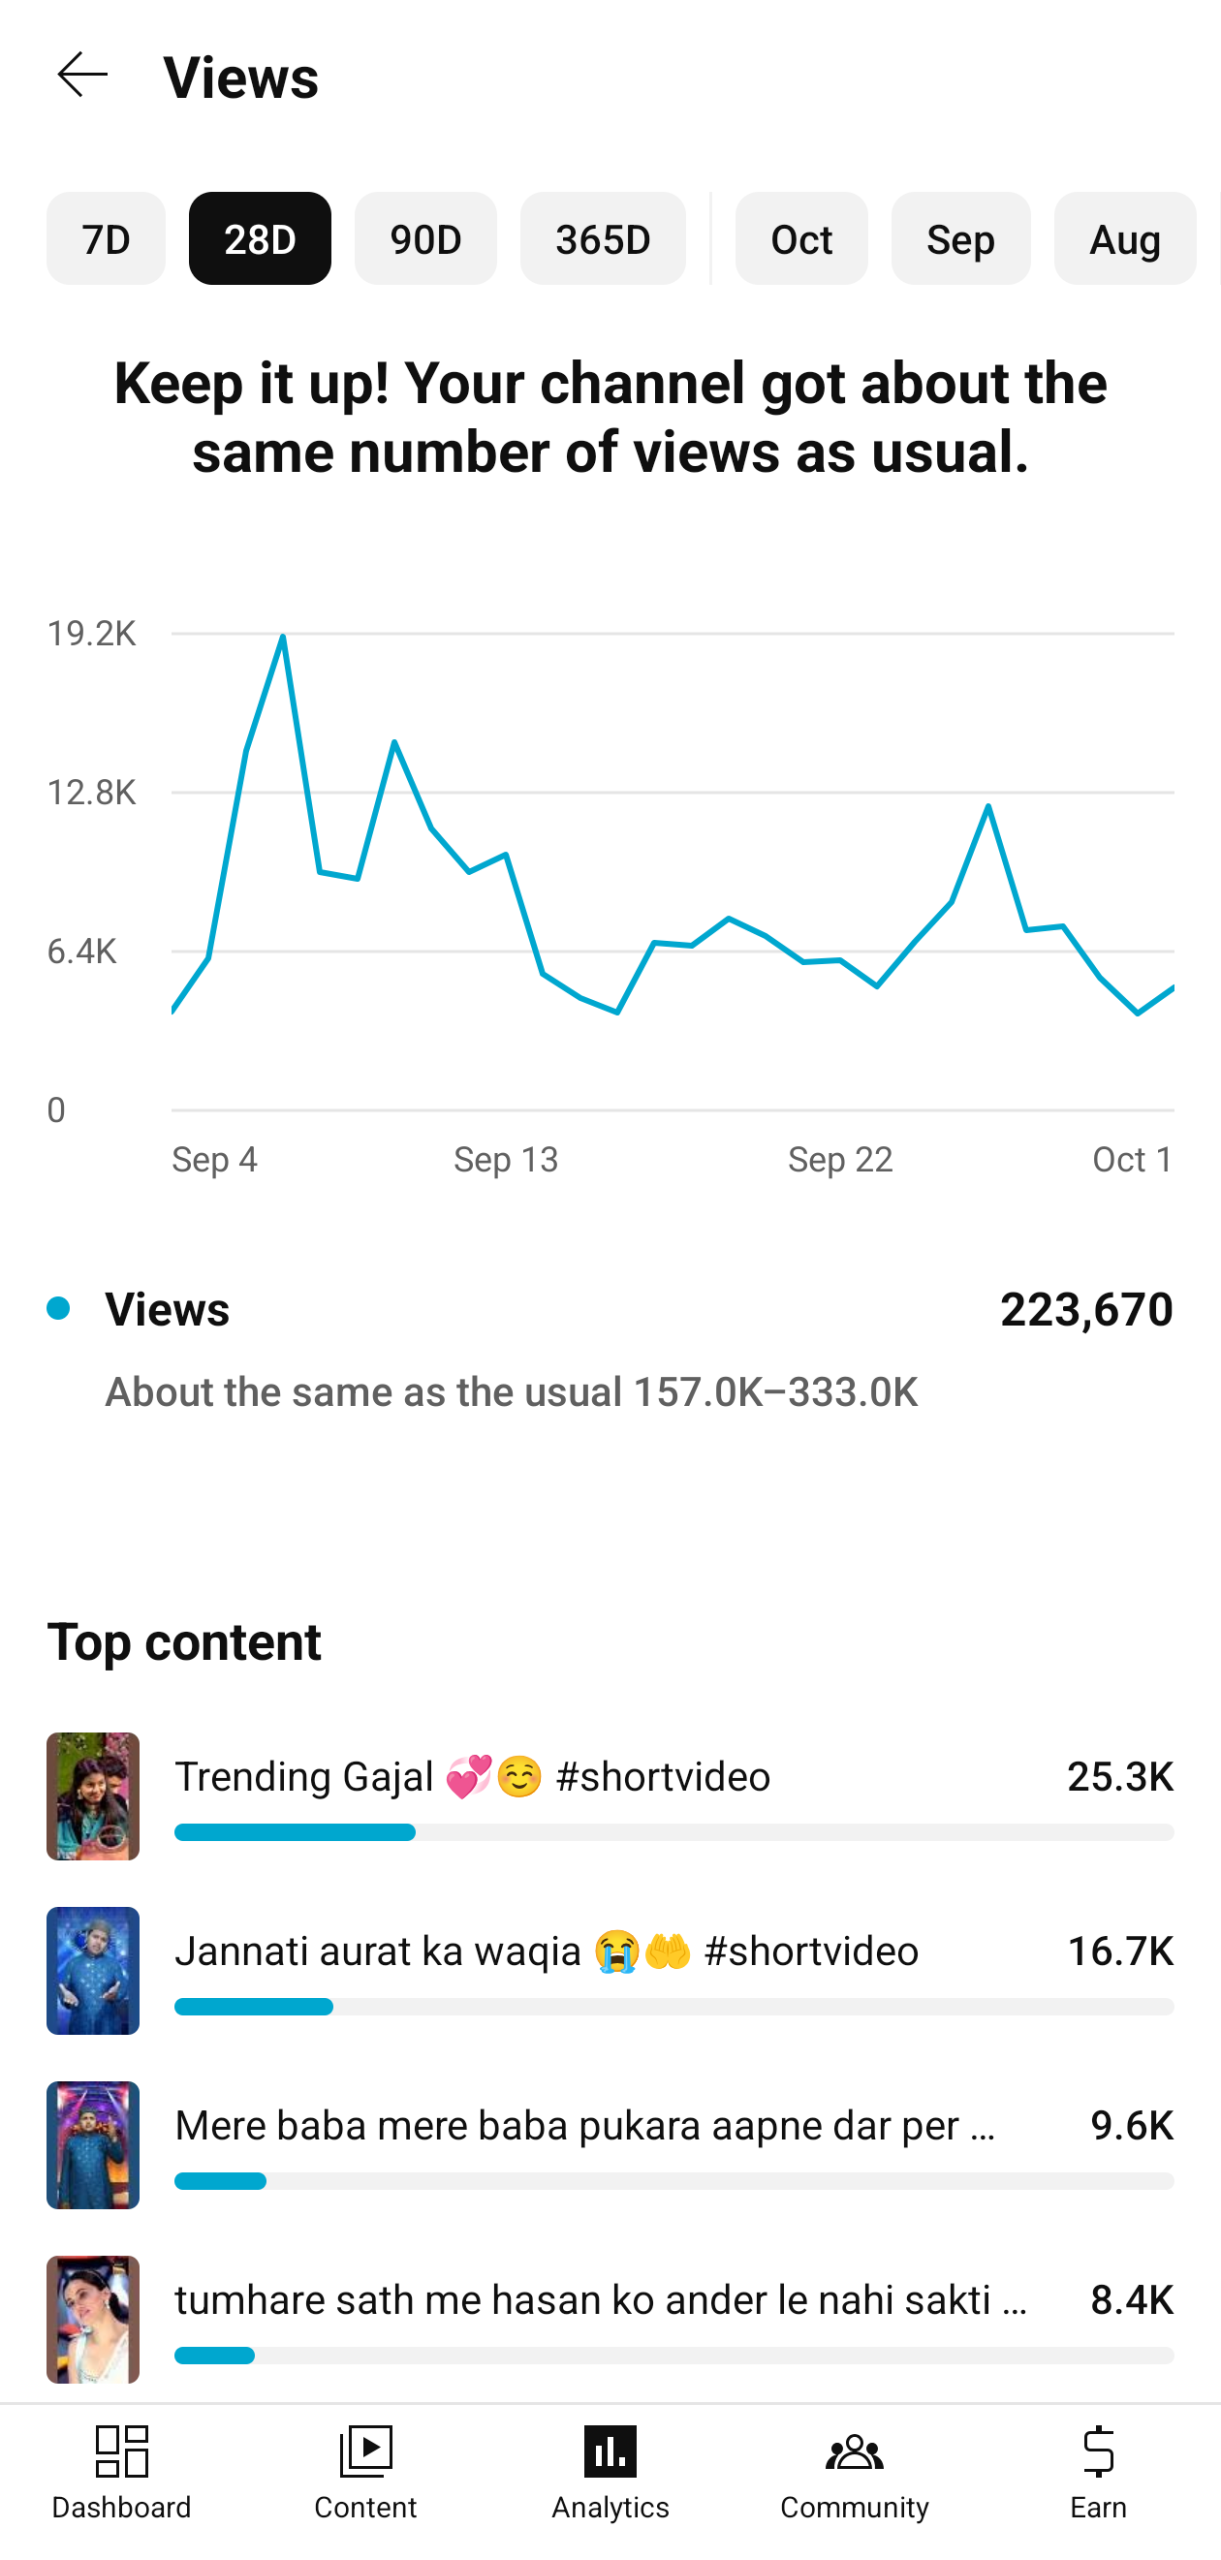Tap the Trending Gajal views progress bar
This screenshot has height=2560, width=1221.
pyautogui.click(x=673, y=1832)
